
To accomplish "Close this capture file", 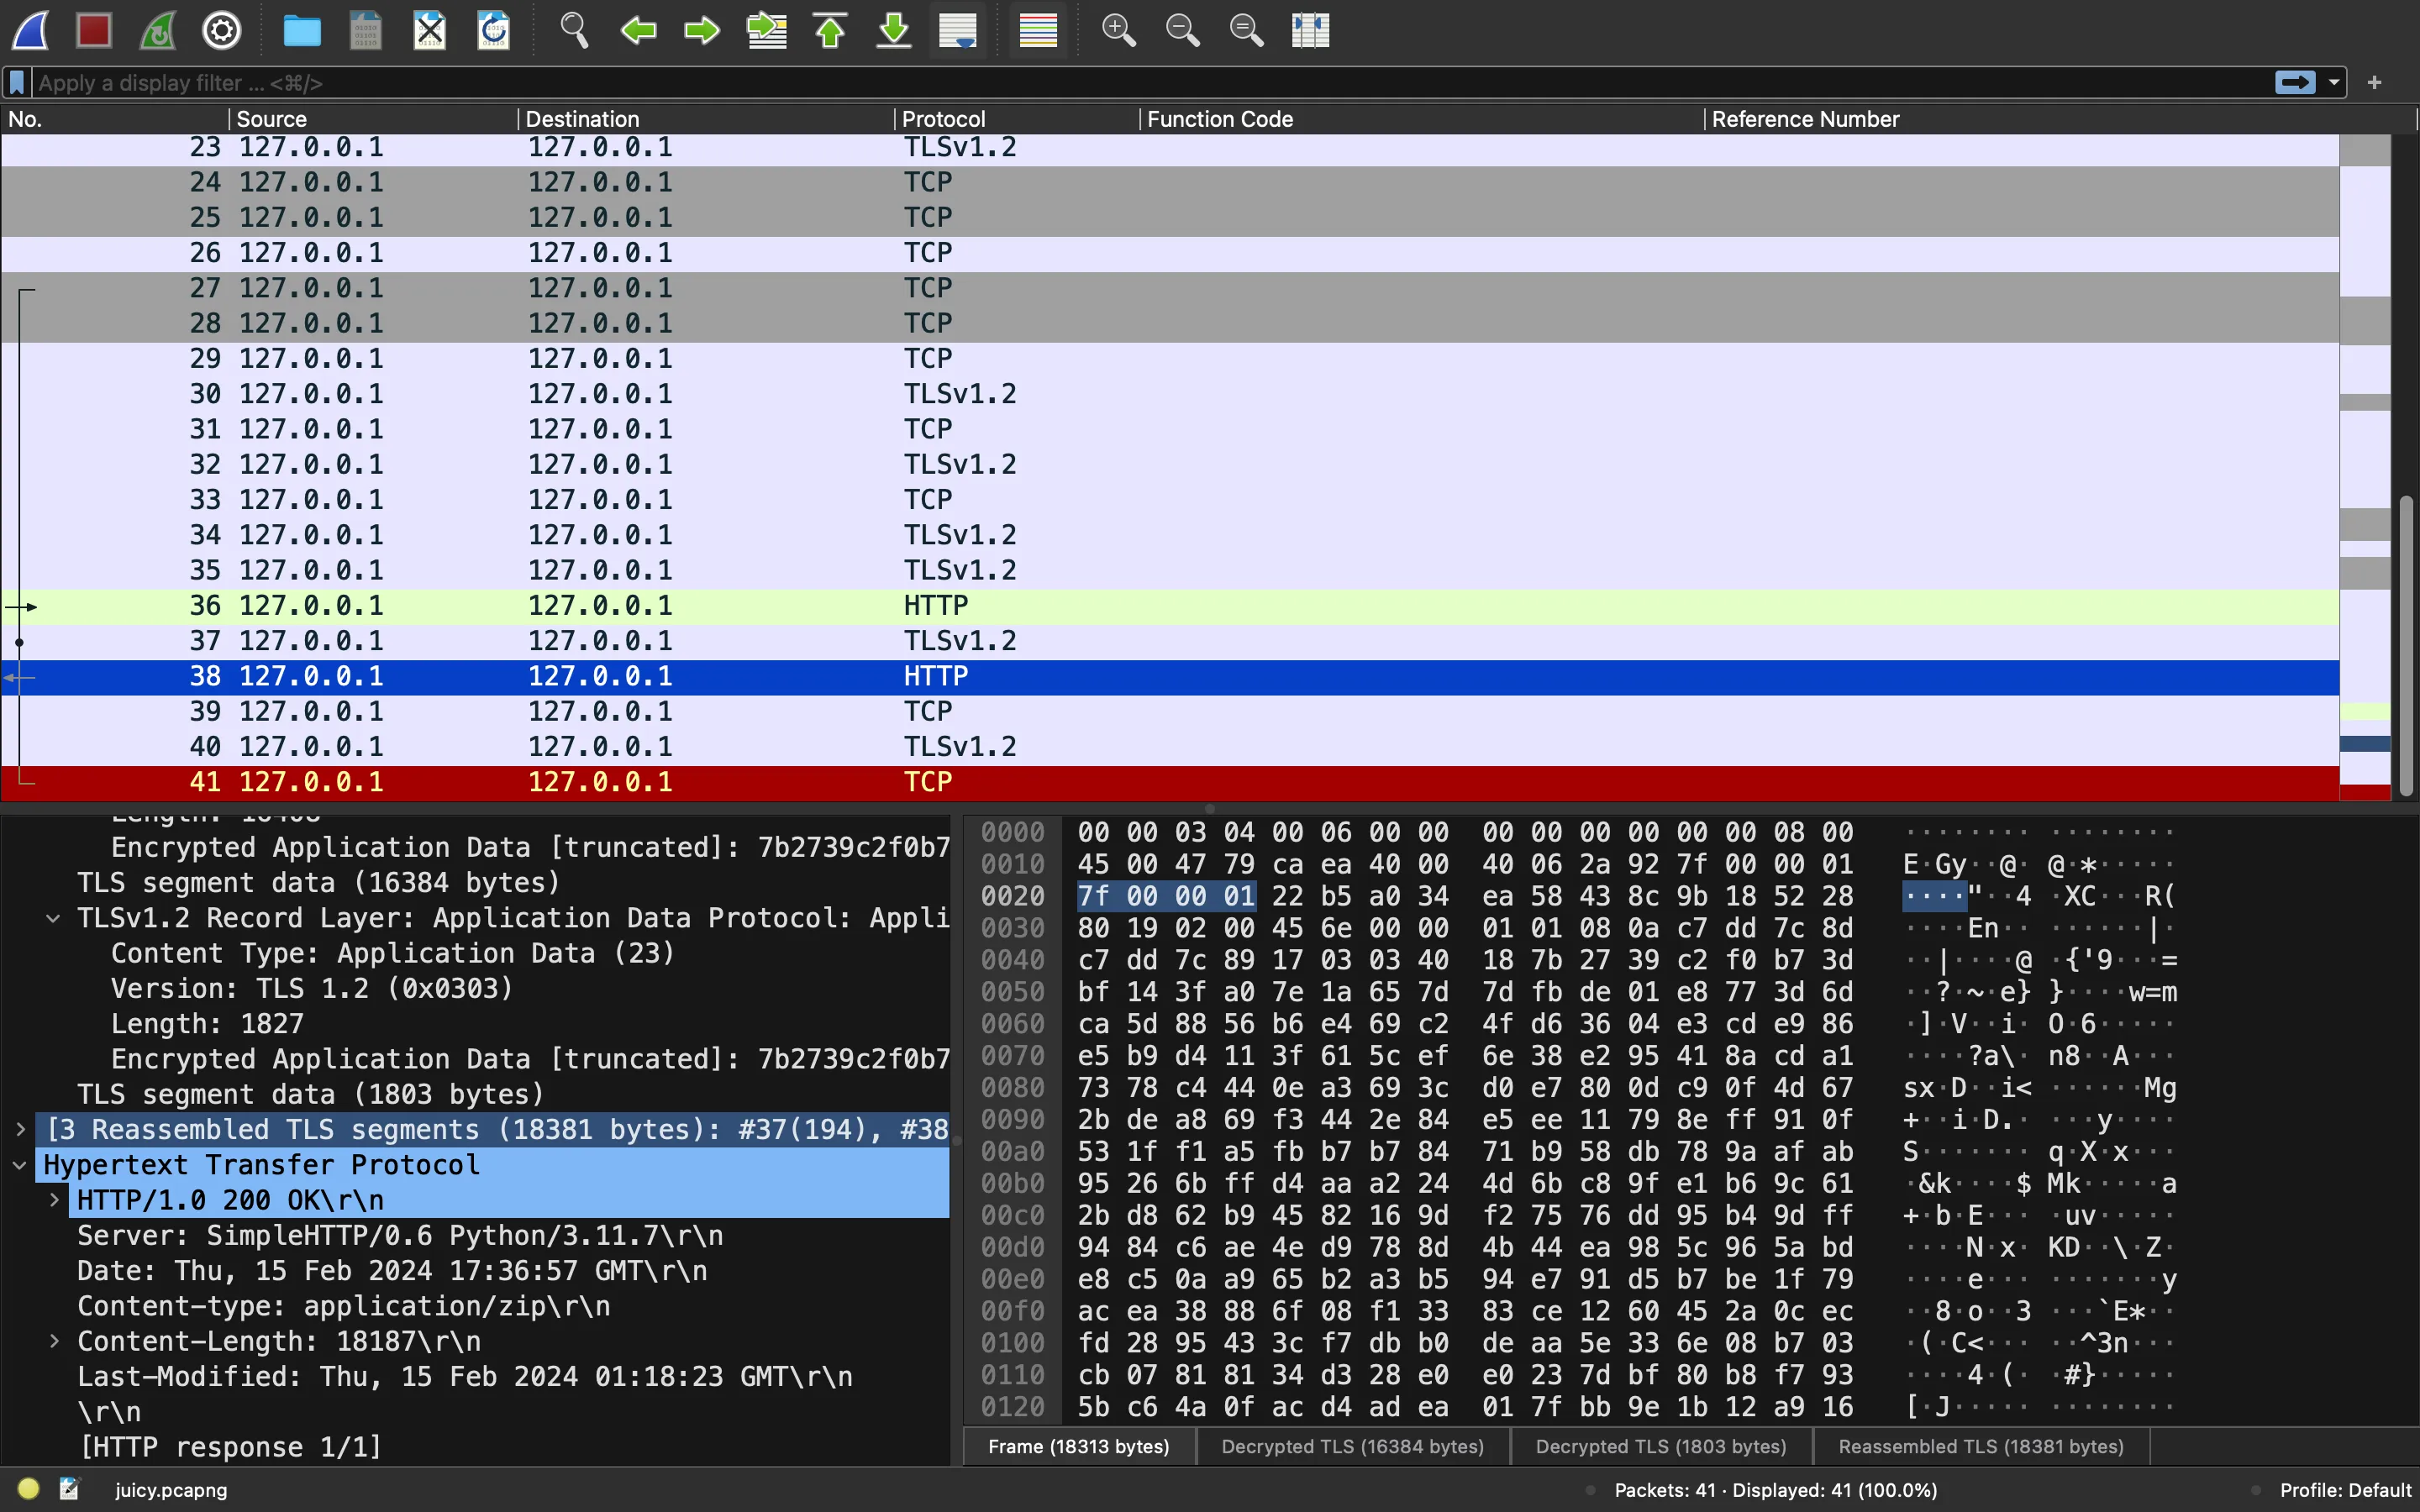I will [430, 30].
